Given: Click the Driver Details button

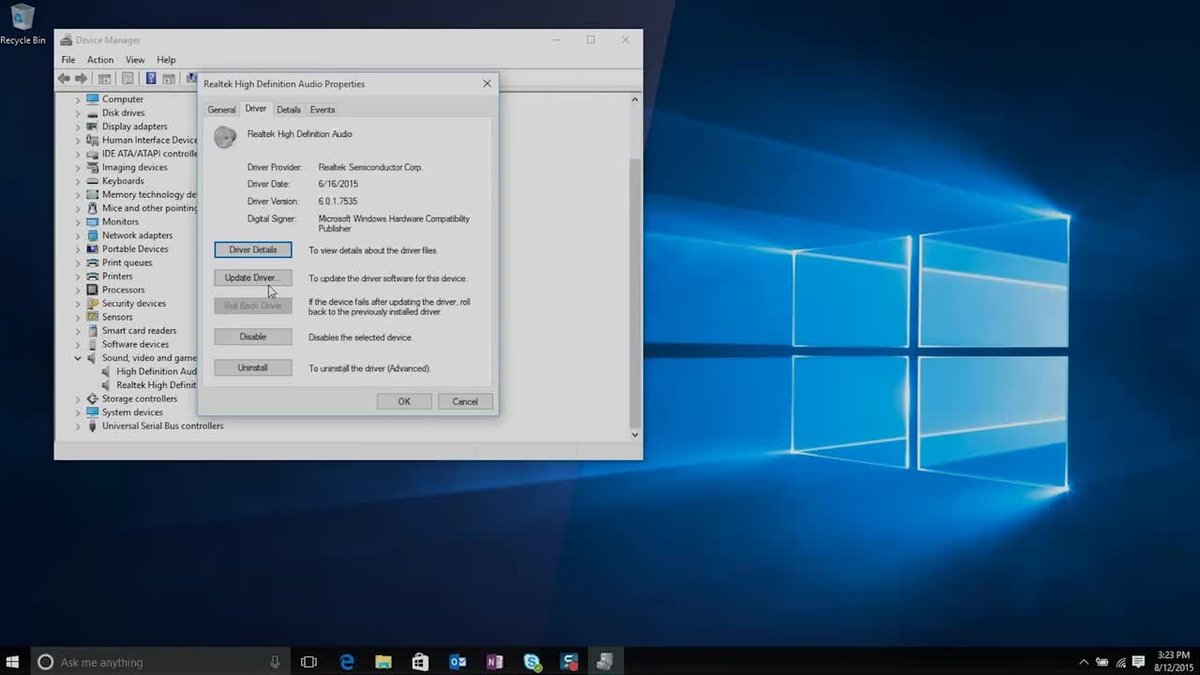Looking at the screenshot, I should 252,249.
